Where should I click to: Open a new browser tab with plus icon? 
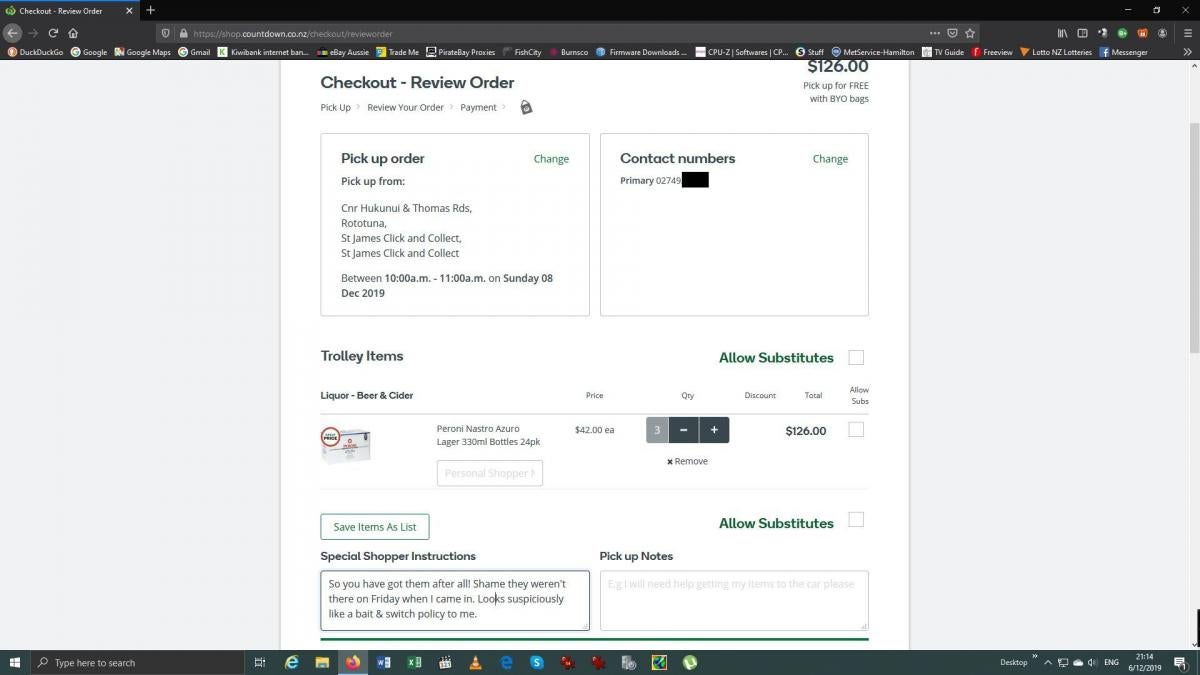(150, 10)
